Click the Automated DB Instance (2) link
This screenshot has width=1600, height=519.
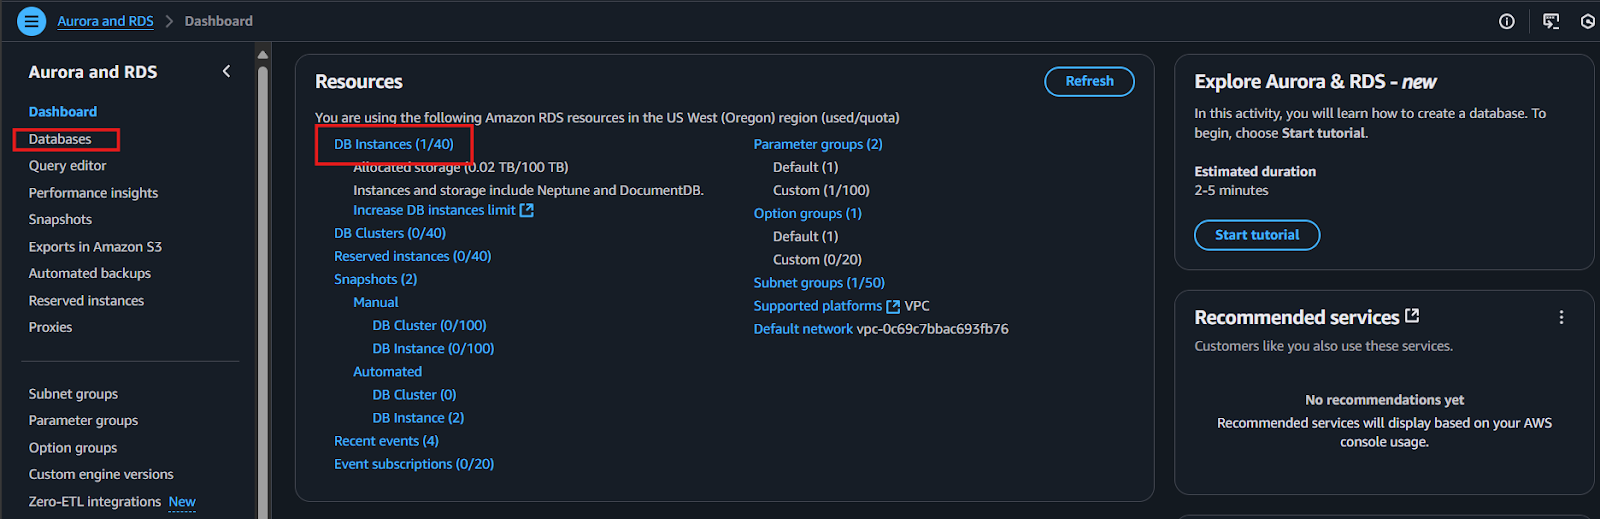[418, 418]
